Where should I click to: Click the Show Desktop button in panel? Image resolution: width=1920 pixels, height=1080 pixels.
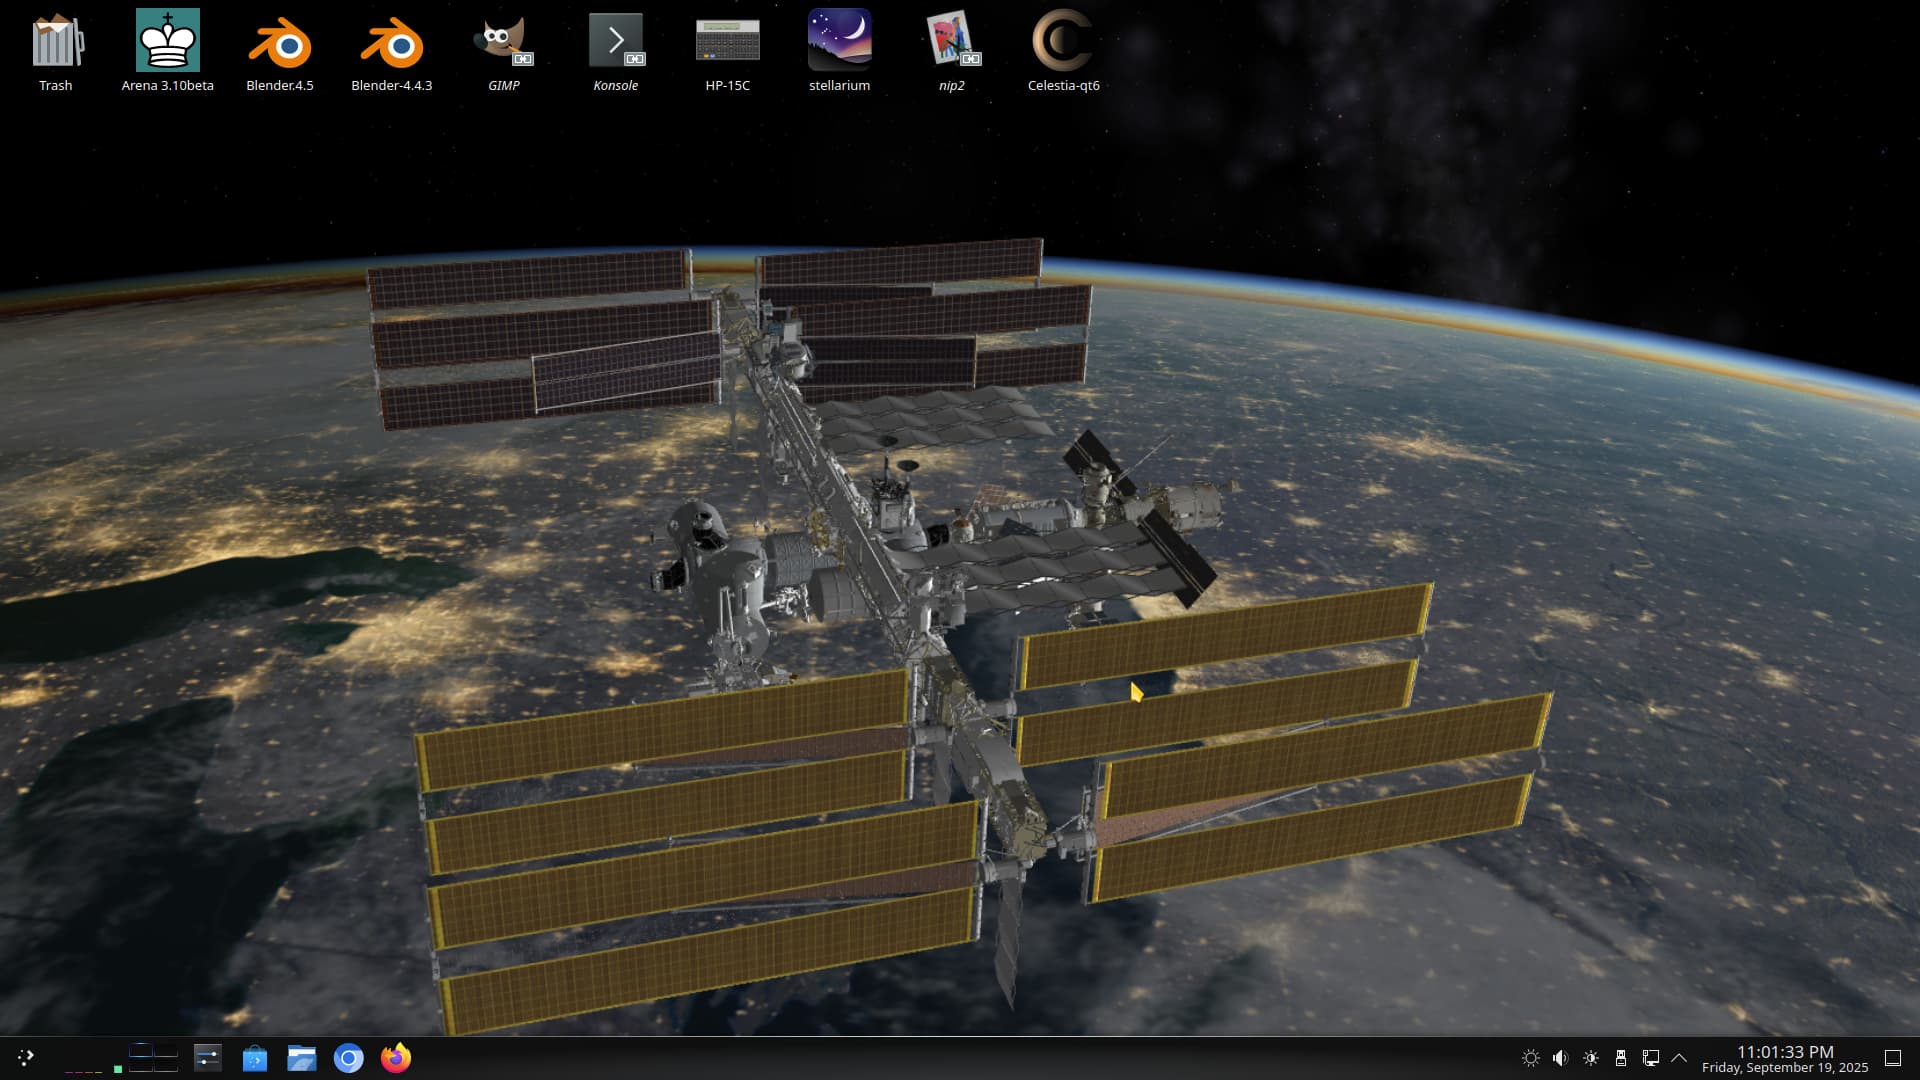(x=1893, y=1058)
